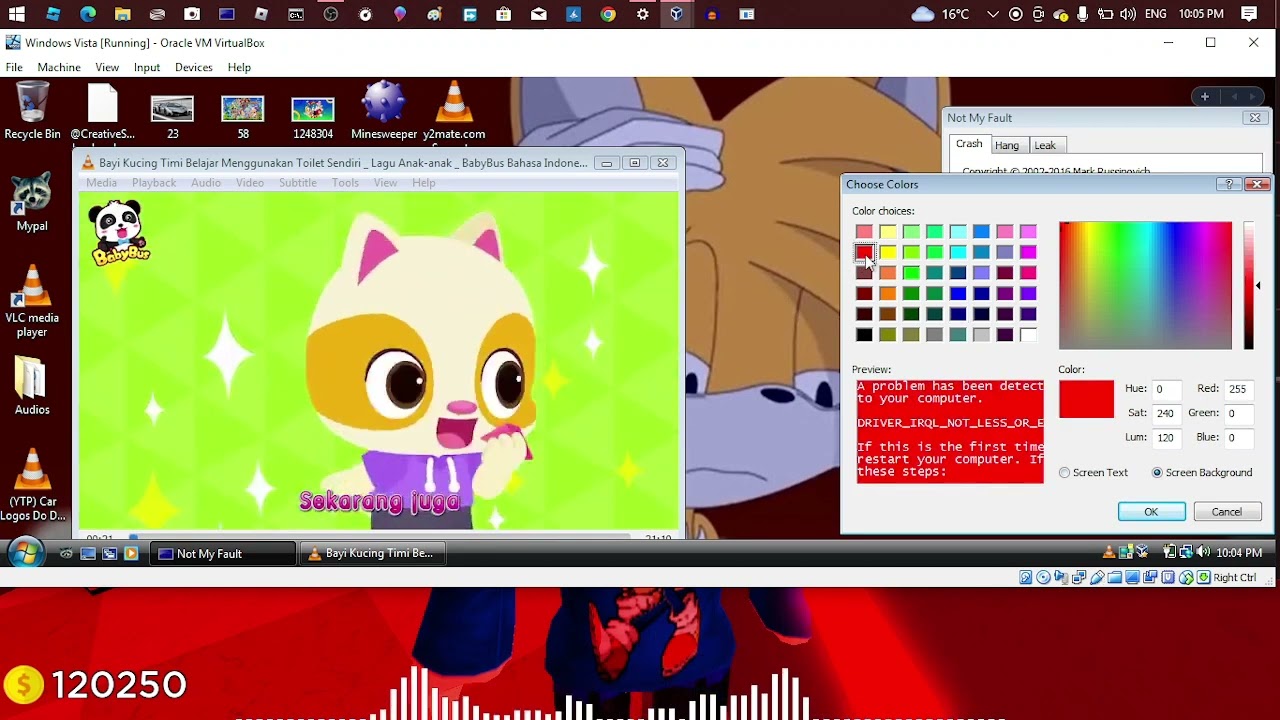Select the @CreativeS... file icon
1280x720 pixels.
pyautogui.click(x=102, y=110)
